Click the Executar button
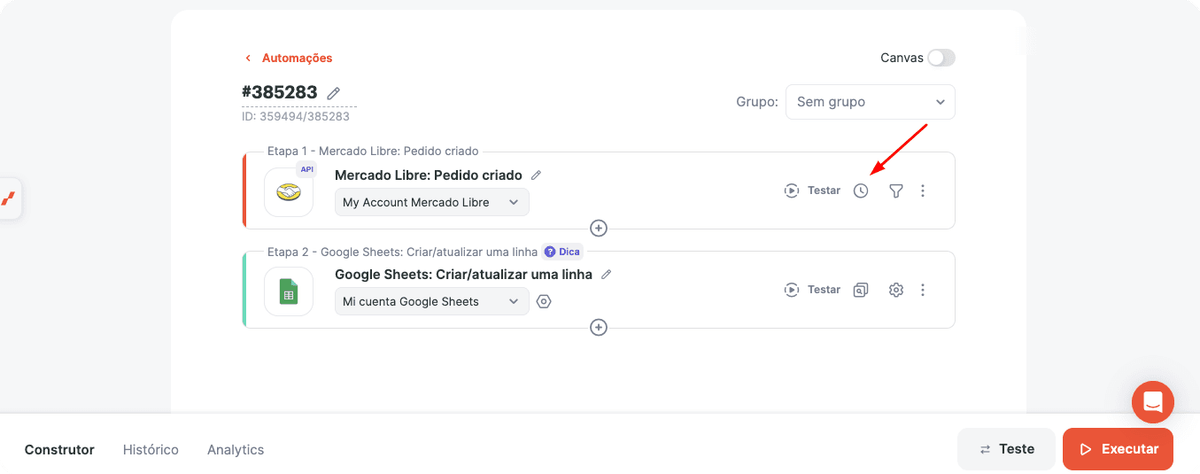 [x=1118, y=449]
